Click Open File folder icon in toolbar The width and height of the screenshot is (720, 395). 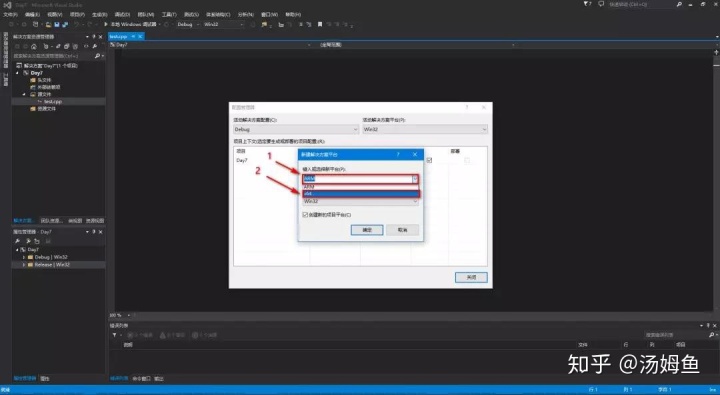pyautogui.click(x=48, y=24)
